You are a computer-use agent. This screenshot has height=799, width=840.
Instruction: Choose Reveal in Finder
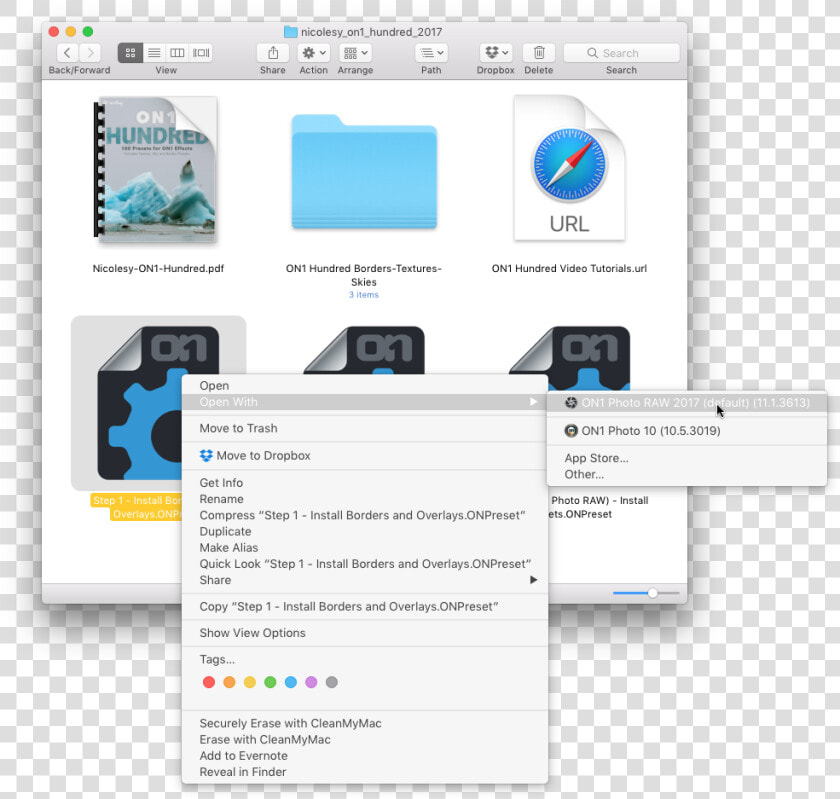(364, 772)
